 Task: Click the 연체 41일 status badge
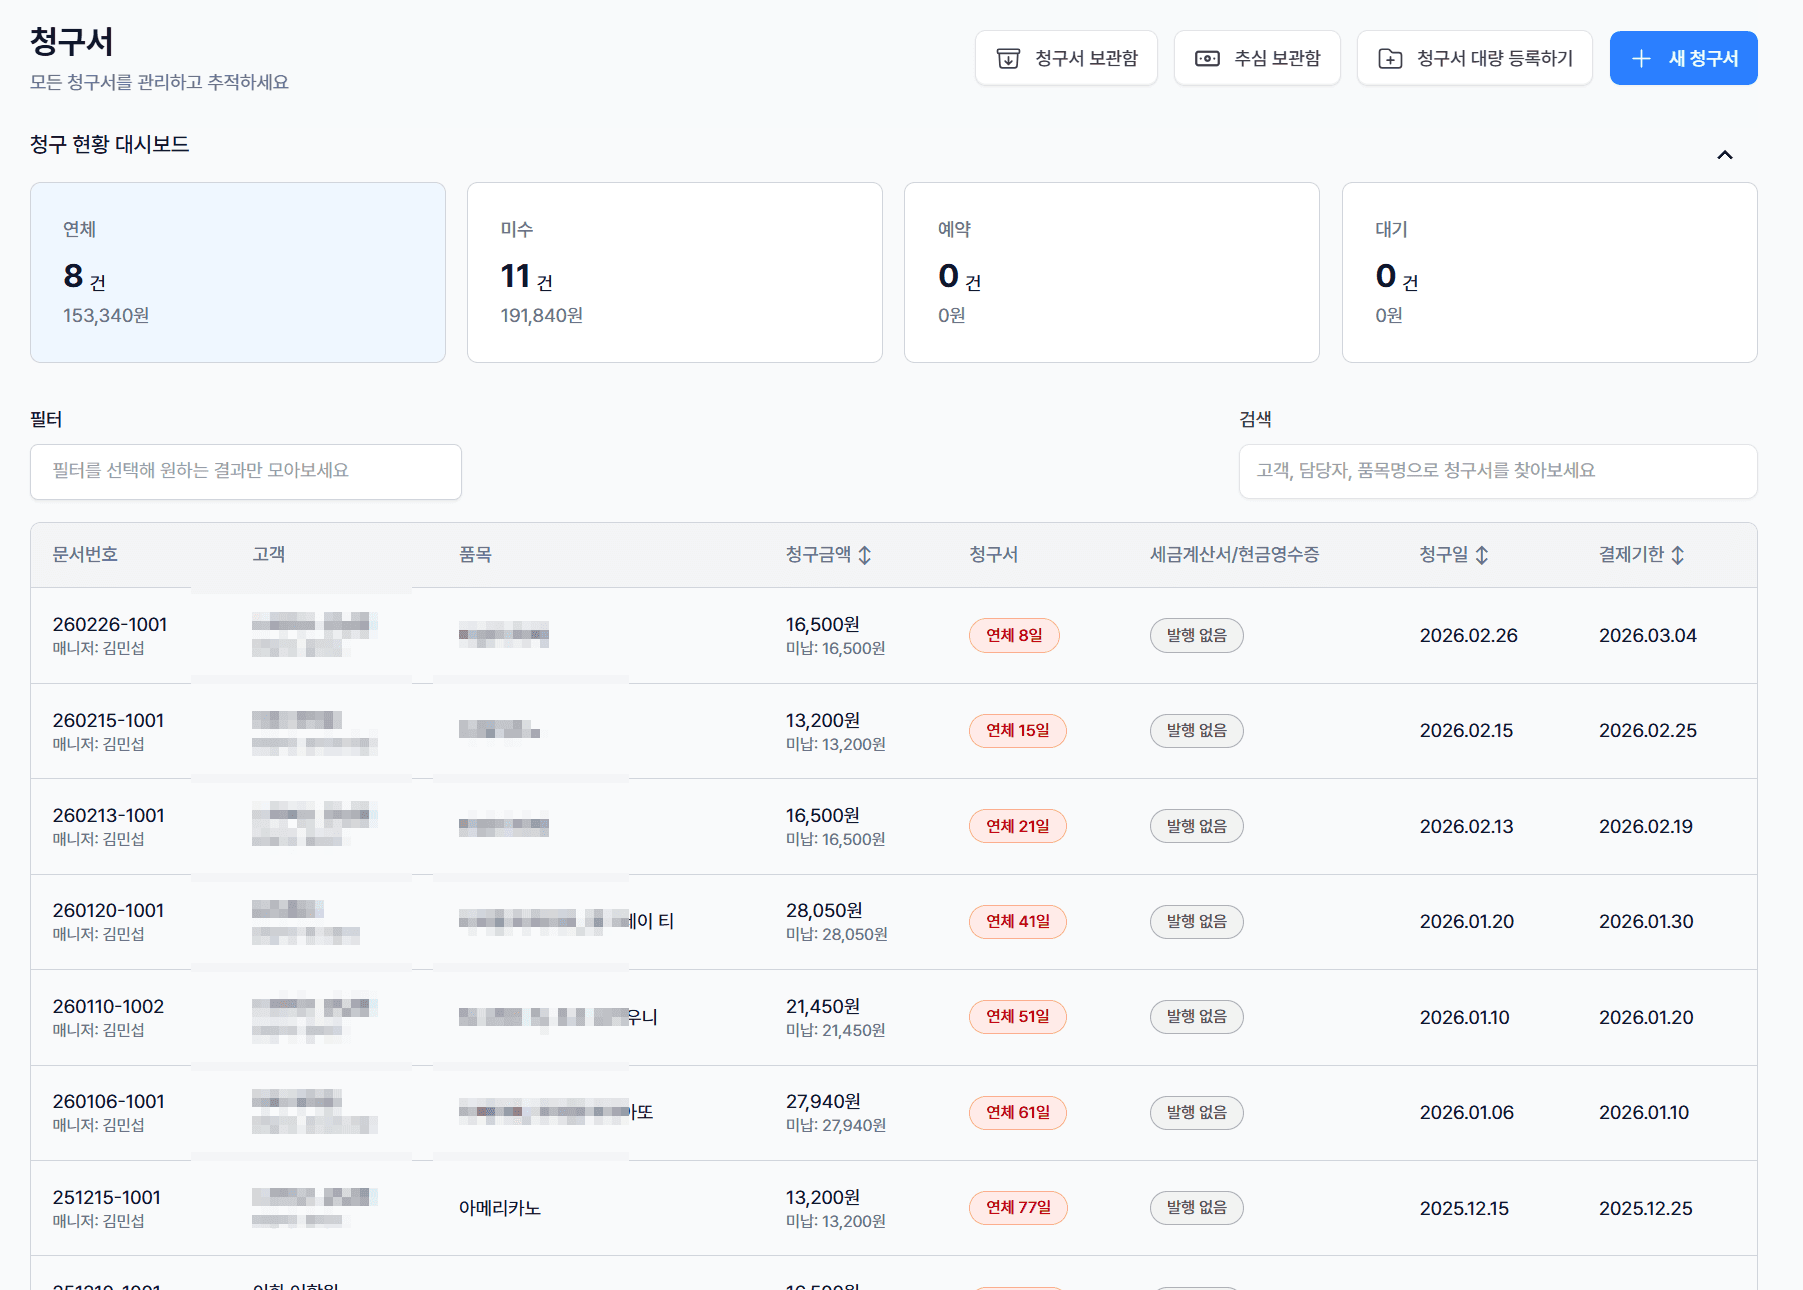[x=1018, y=921]
